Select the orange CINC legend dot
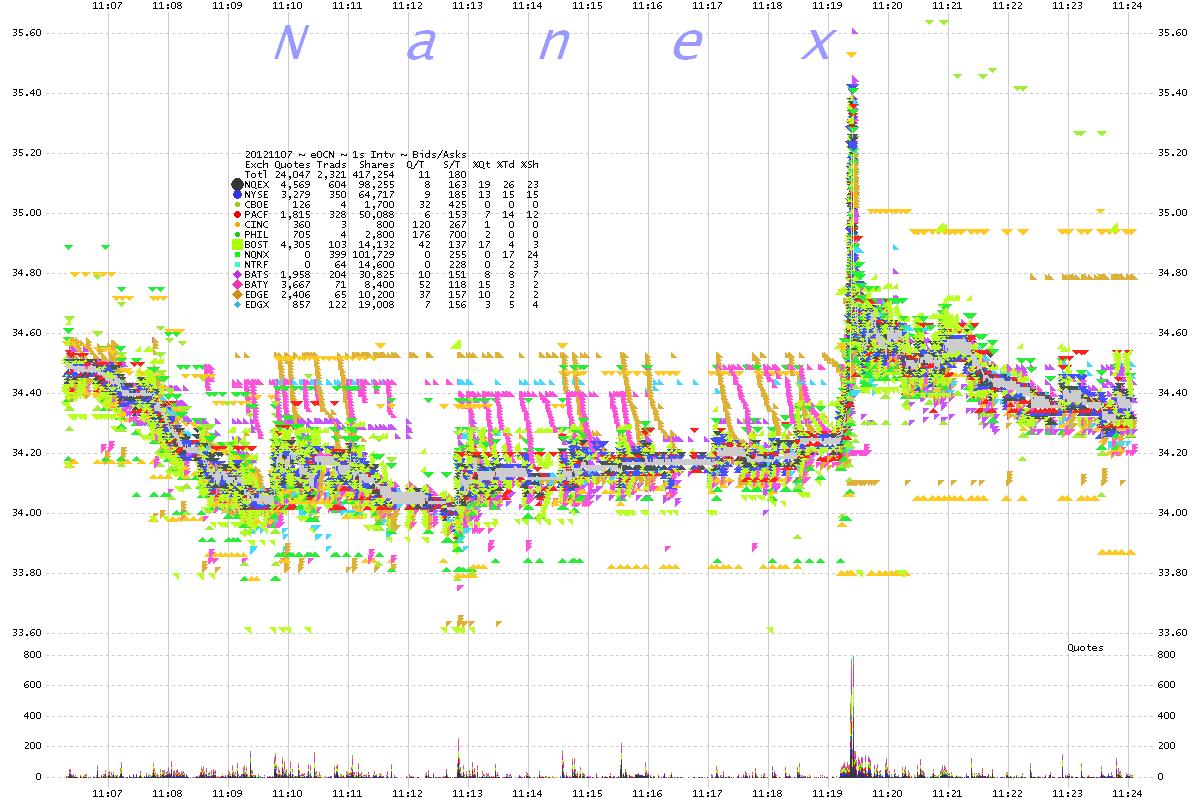Screen dimensions: 1200x800 tap(237, 224)
